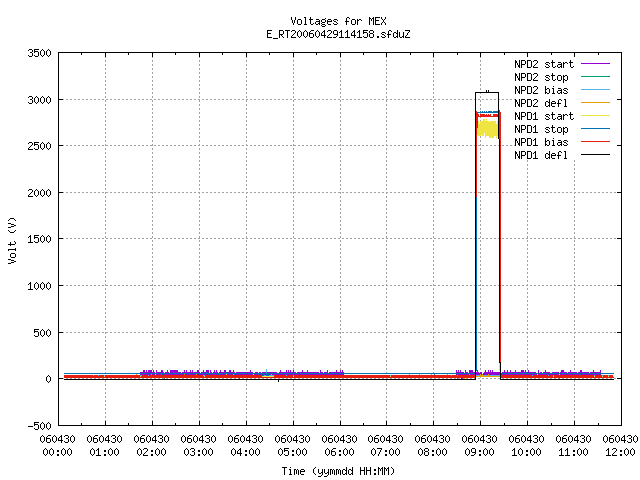Click the 'Time (yymmdd HH:MM)' x-axis label

click(x=338, y=471)
